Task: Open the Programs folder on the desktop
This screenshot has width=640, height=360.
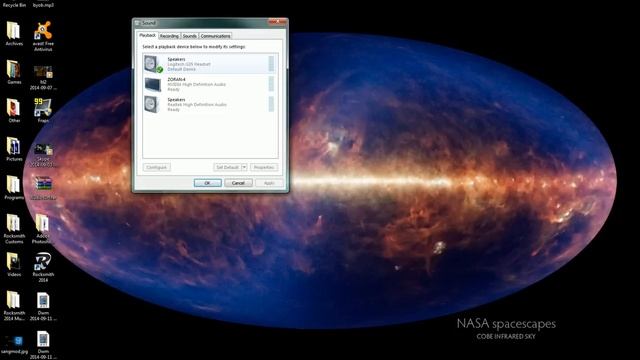Action: click(14, 185)
